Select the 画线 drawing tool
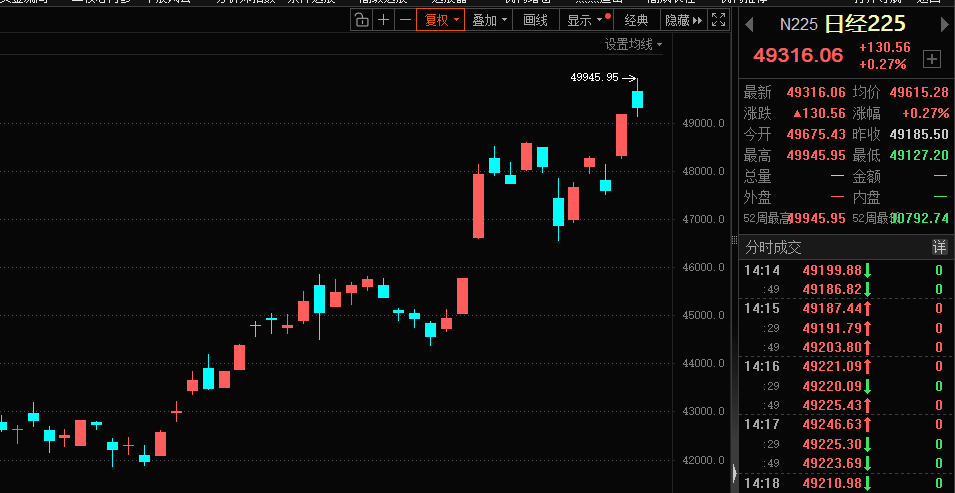The width and height of the screenshot is (955, 493). click(536, 20)
